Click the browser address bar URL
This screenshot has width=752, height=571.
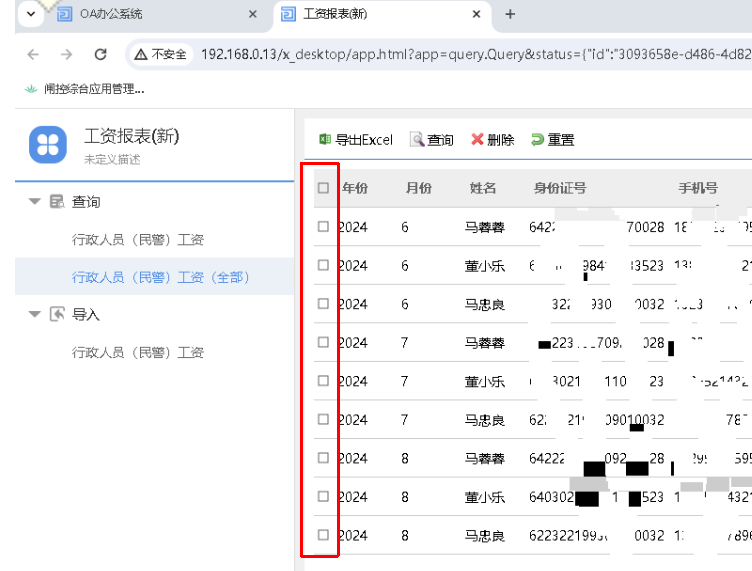point(475,54)
